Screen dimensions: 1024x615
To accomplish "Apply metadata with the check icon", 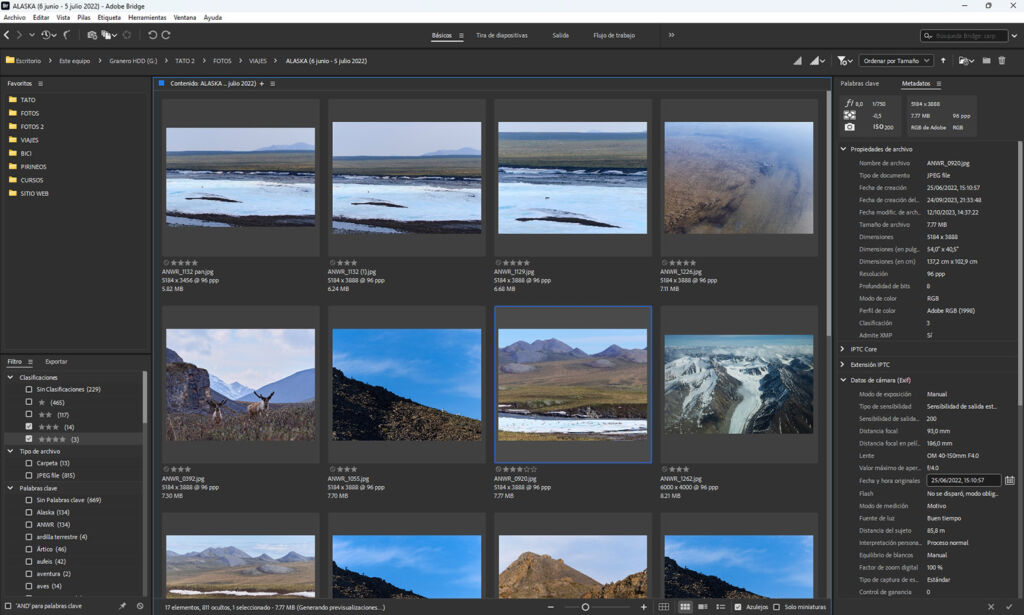I will point(1009,607).
